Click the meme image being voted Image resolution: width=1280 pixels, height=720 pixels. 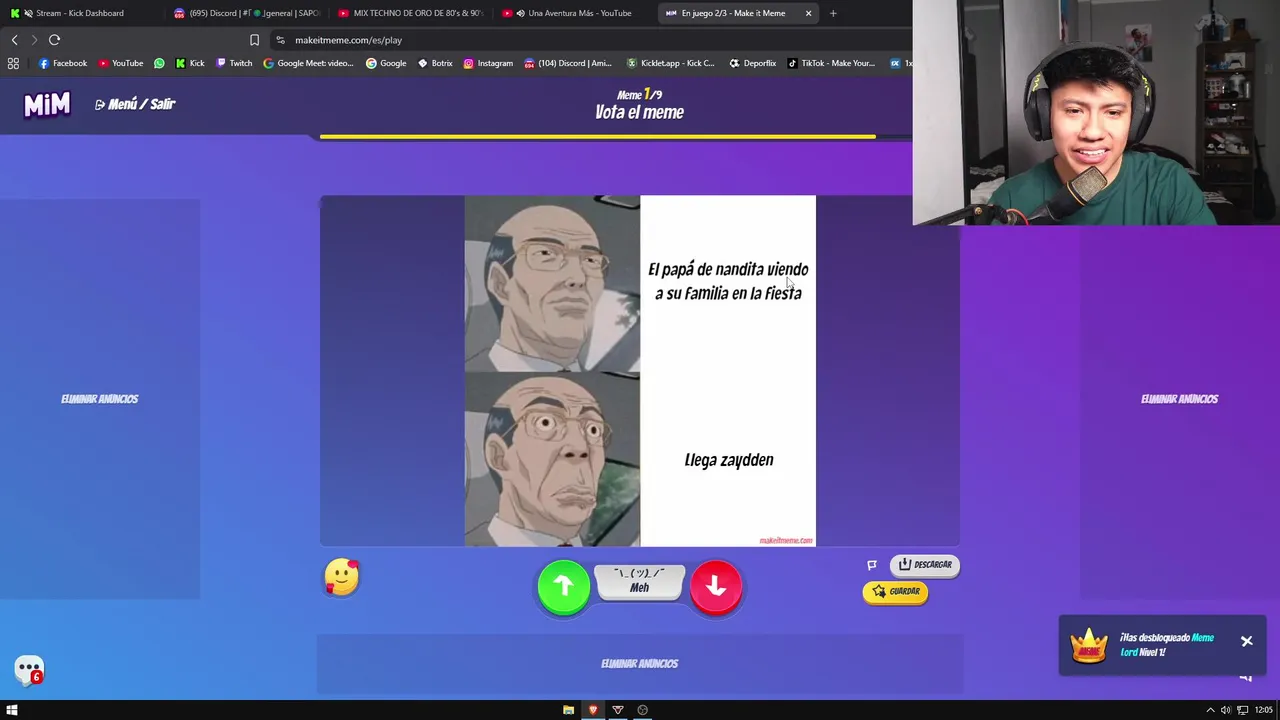coord(640,371)
